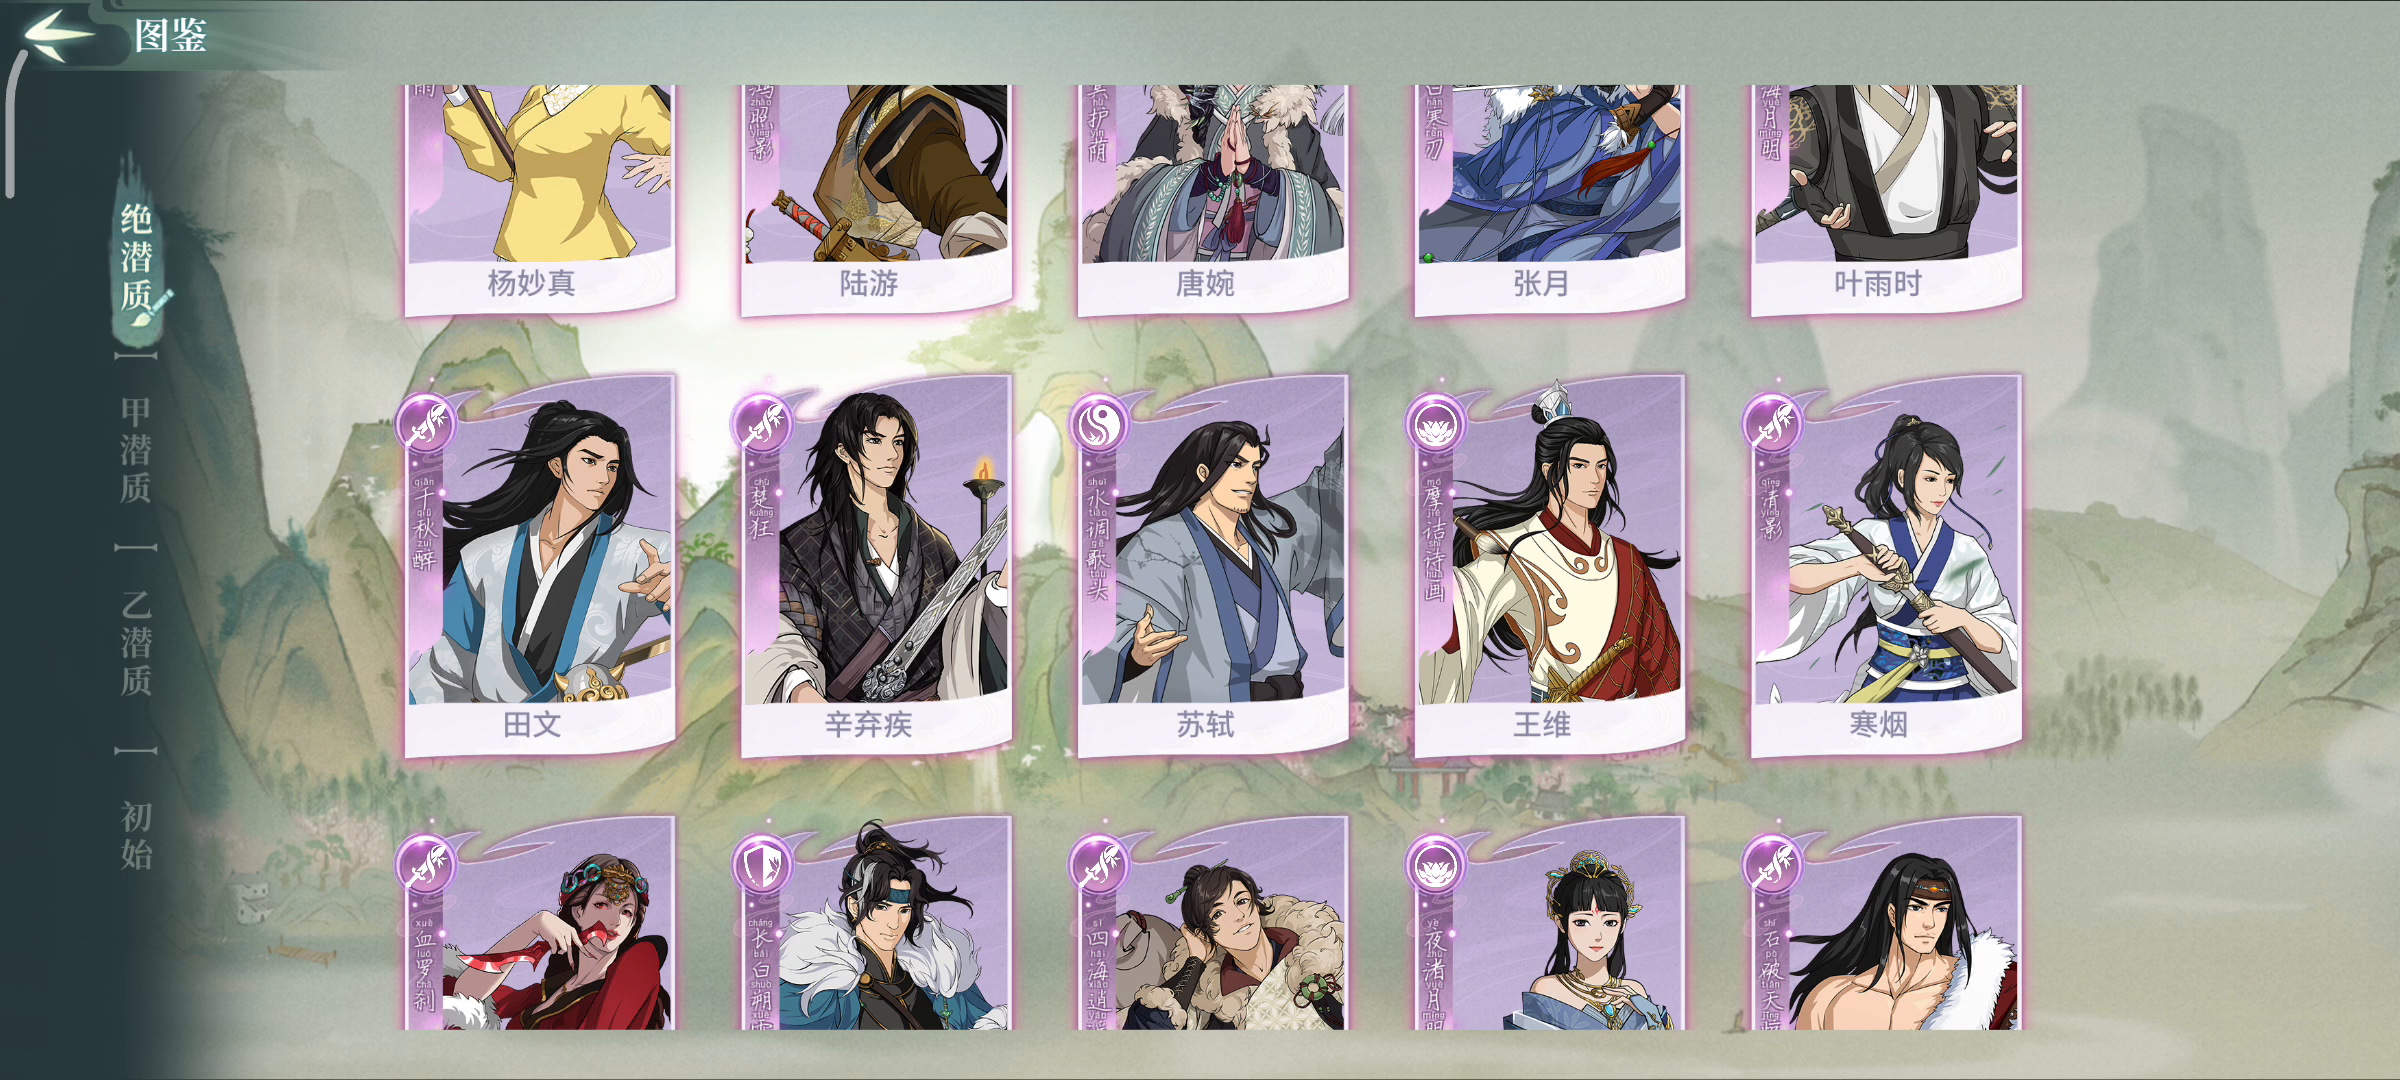2400x1080 pixels.
Task: Open the 陆游 character card
Action: click(x=877, y=200)
